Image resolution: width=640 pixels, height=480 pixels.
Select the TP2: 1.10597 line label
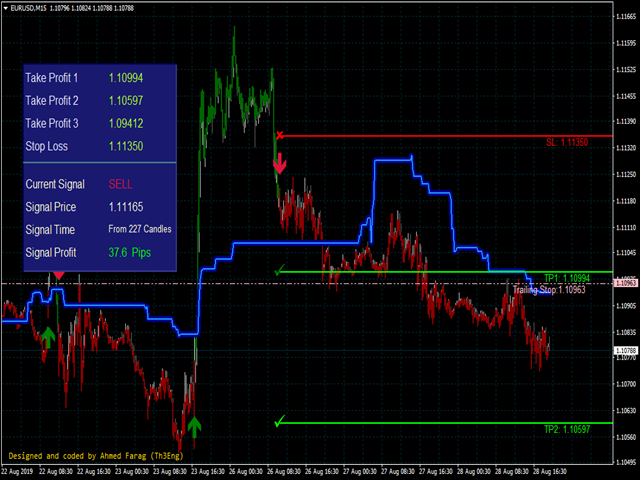[567, 429]
